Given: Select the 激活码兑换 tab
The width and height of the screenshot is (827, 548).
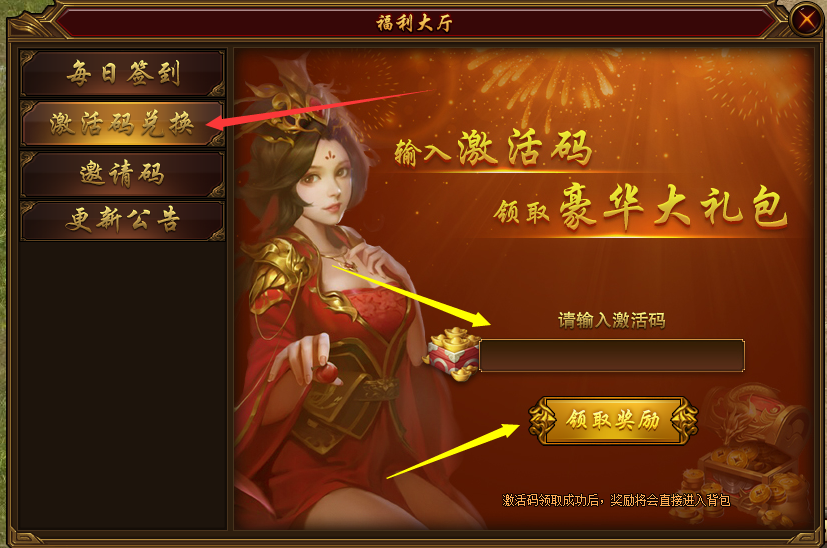Looking at the screenshot, I should (x=122, y=123).
